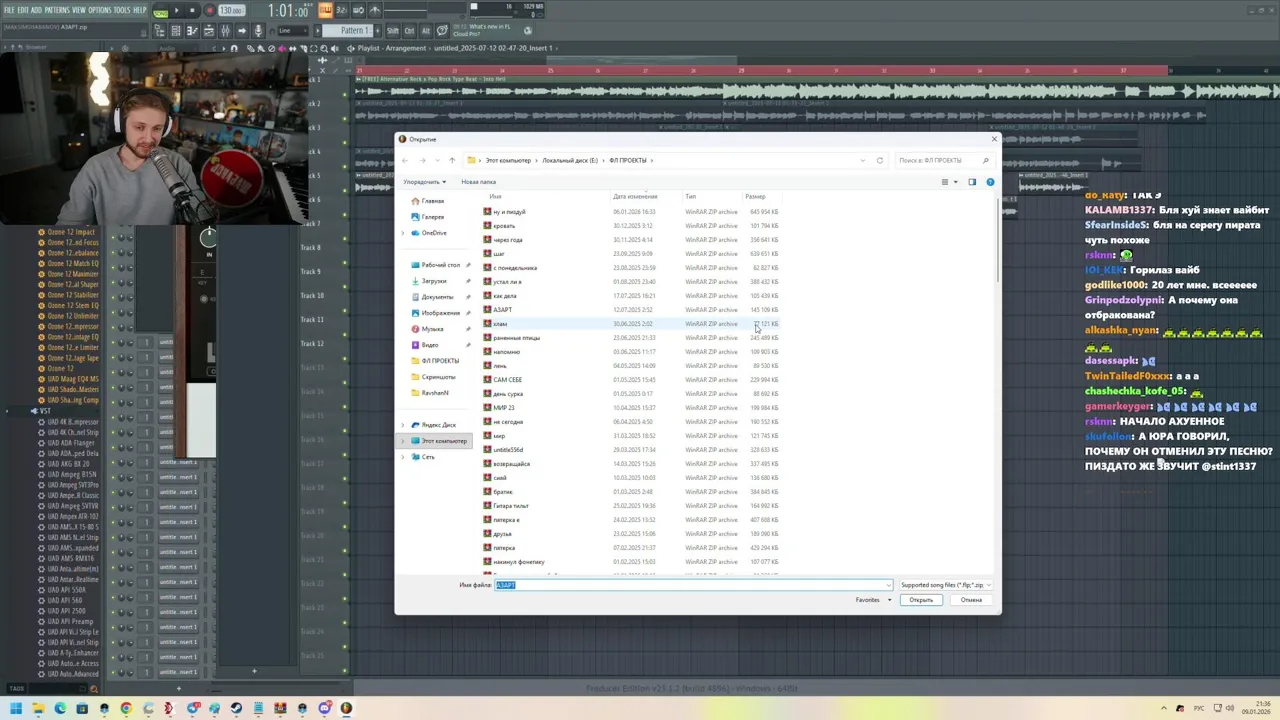The height and width of the screenshot is (720, 1280).
Task: Refresh the file dialog folder view
Action: coord(880,160)
